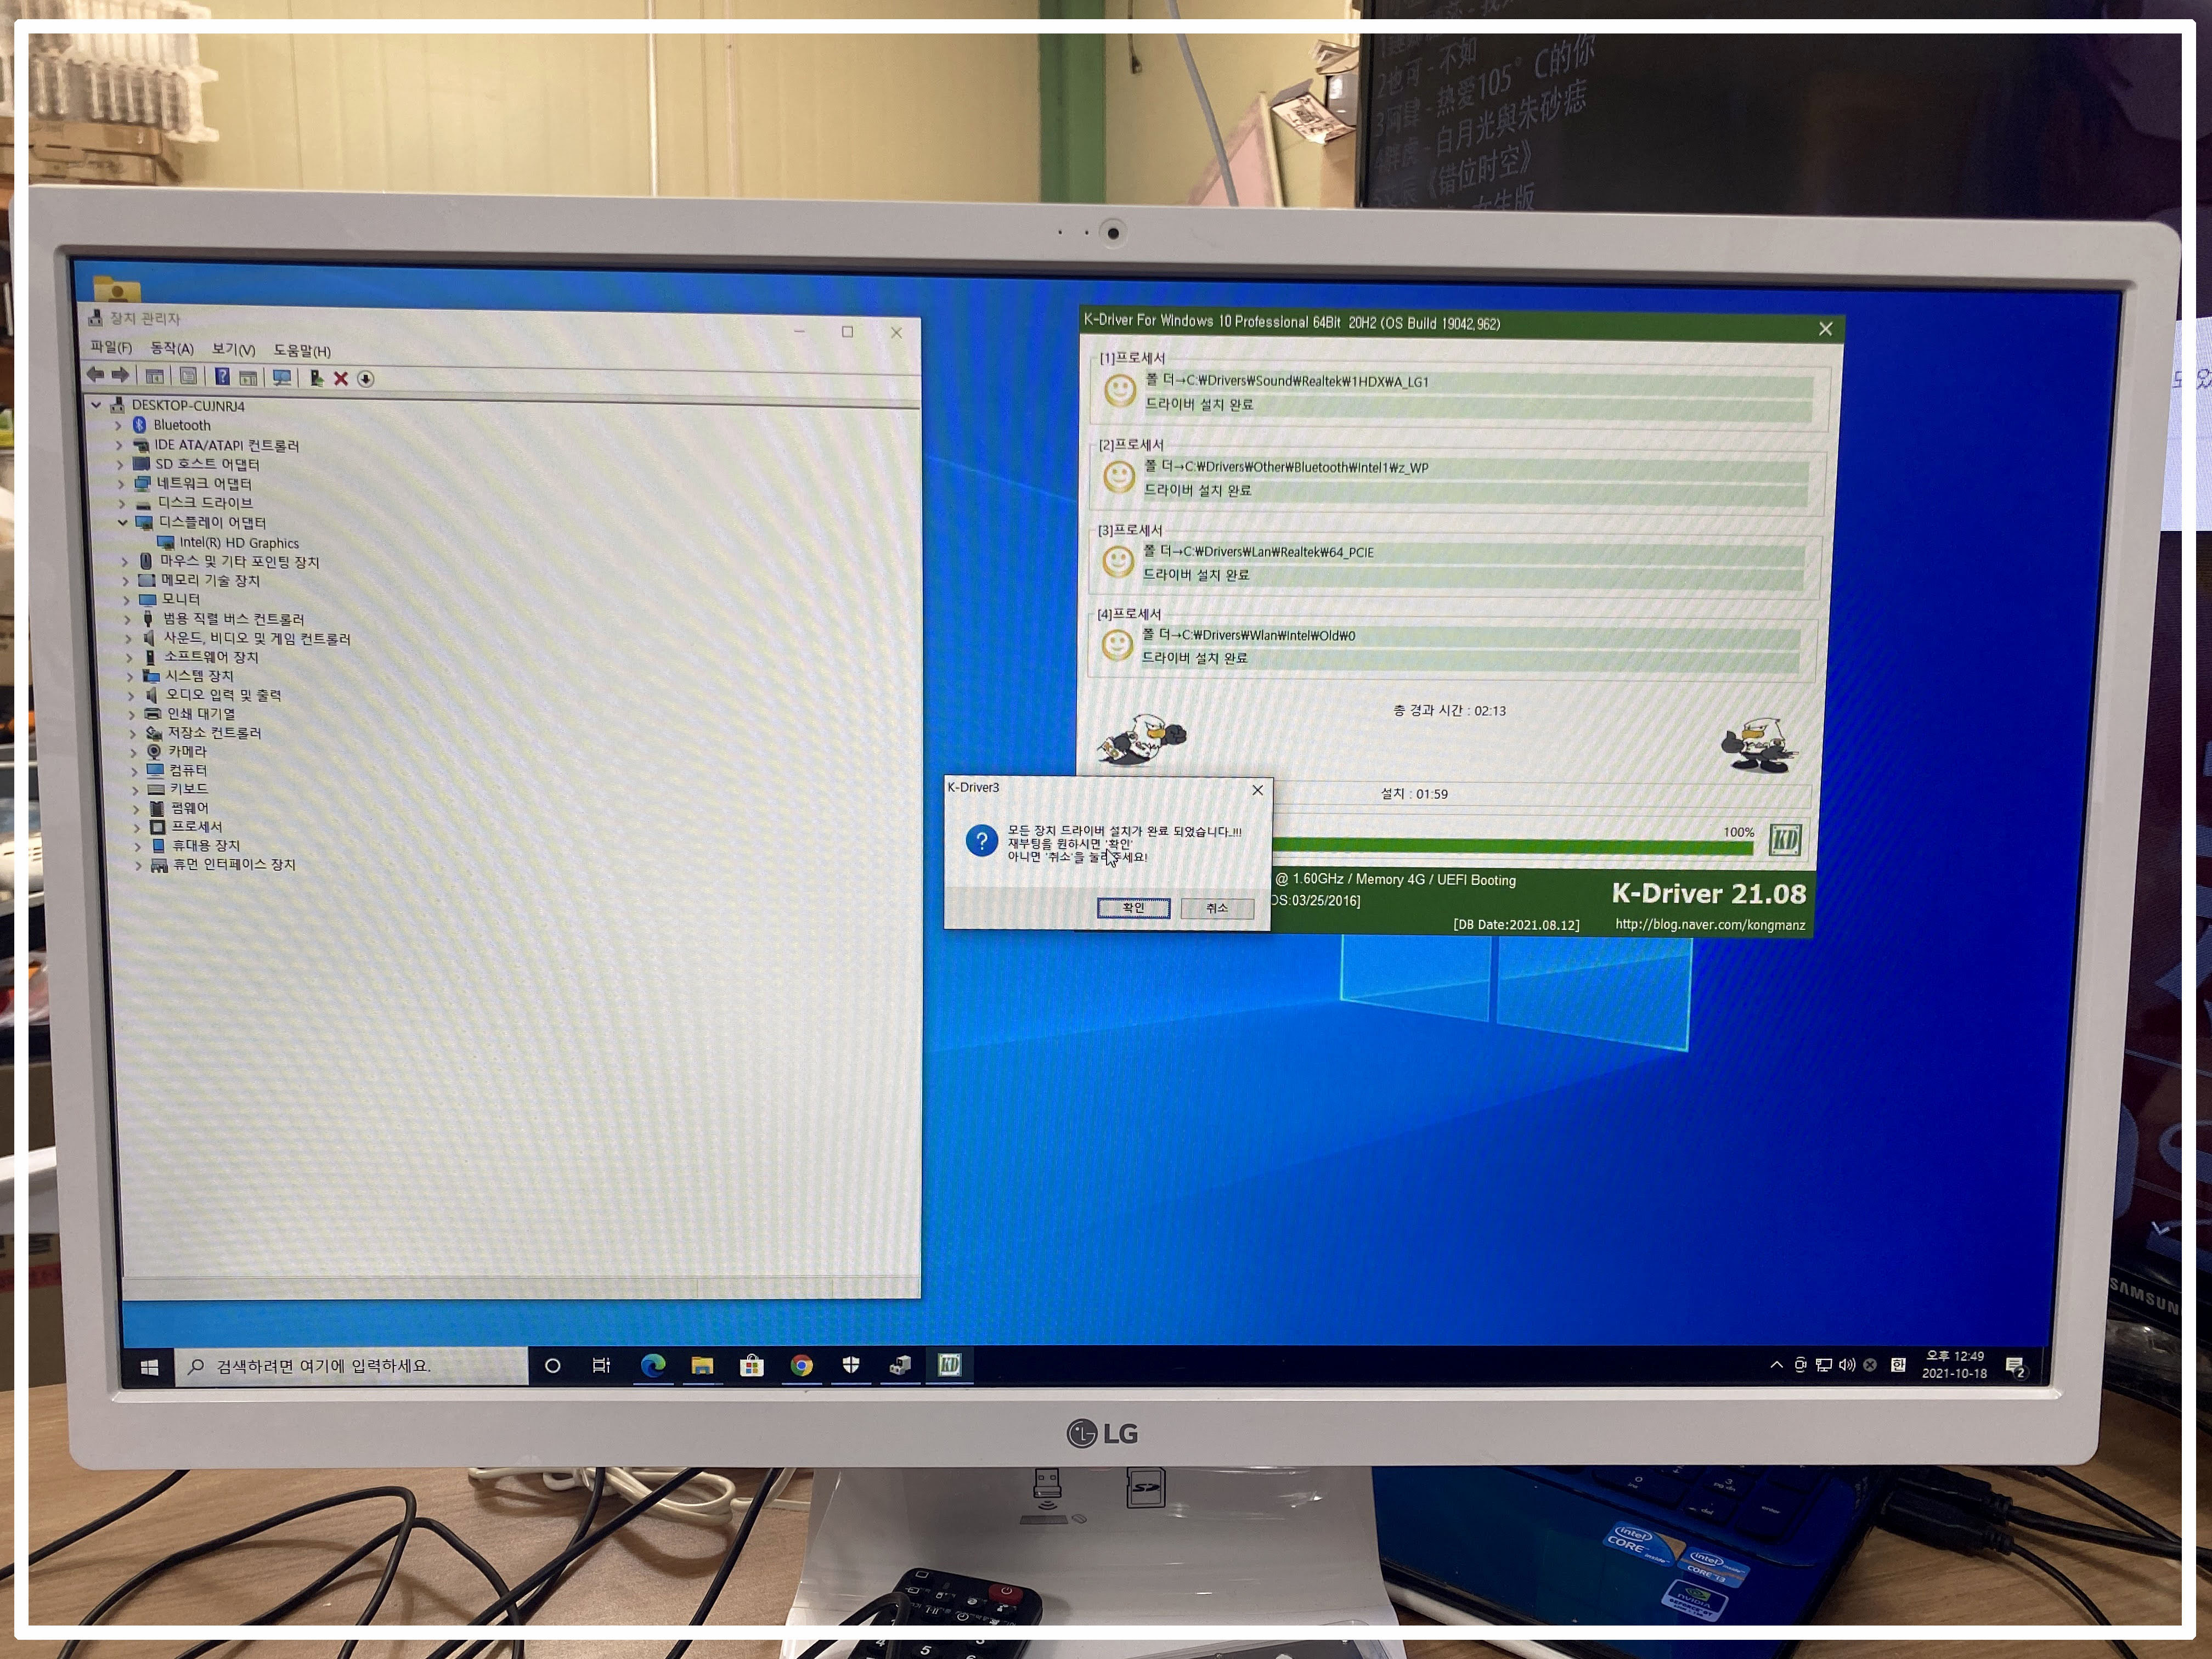Click the 취소 button in K-Driver3 dialog
Image resolution: width=2212 pixels, height=1659 pixels.
click(x=1216, y=908)
